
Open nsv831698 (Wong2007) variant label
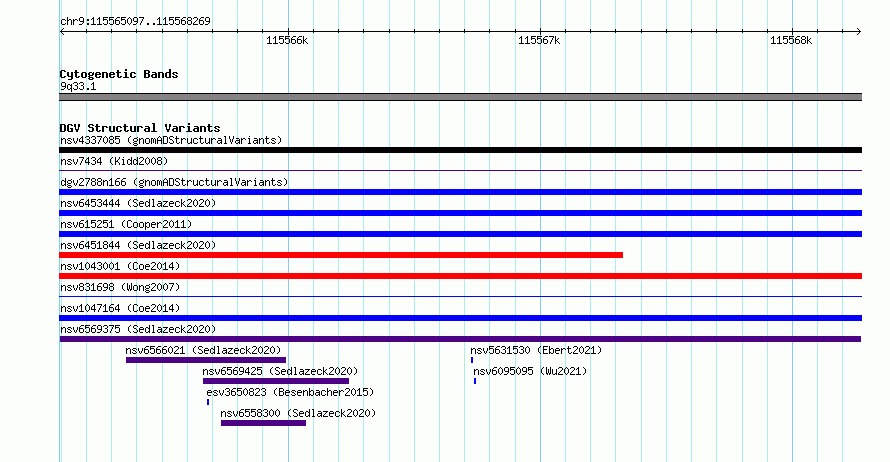(x=120, y=287)
